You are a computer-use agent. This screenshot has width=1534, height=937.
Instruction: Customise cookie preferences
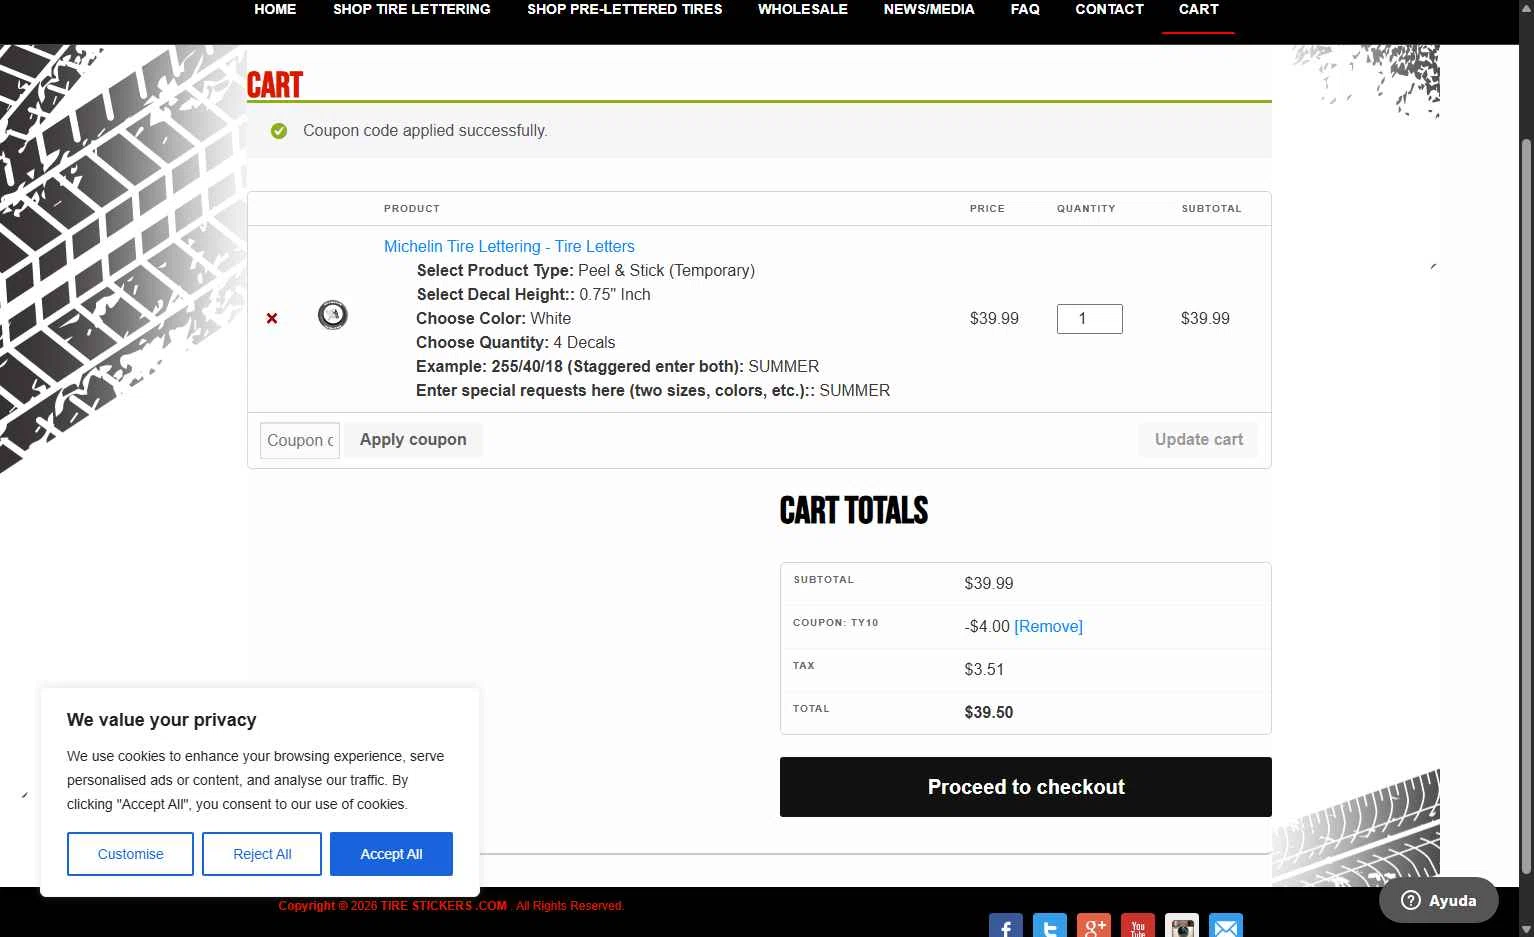[130, 854]
